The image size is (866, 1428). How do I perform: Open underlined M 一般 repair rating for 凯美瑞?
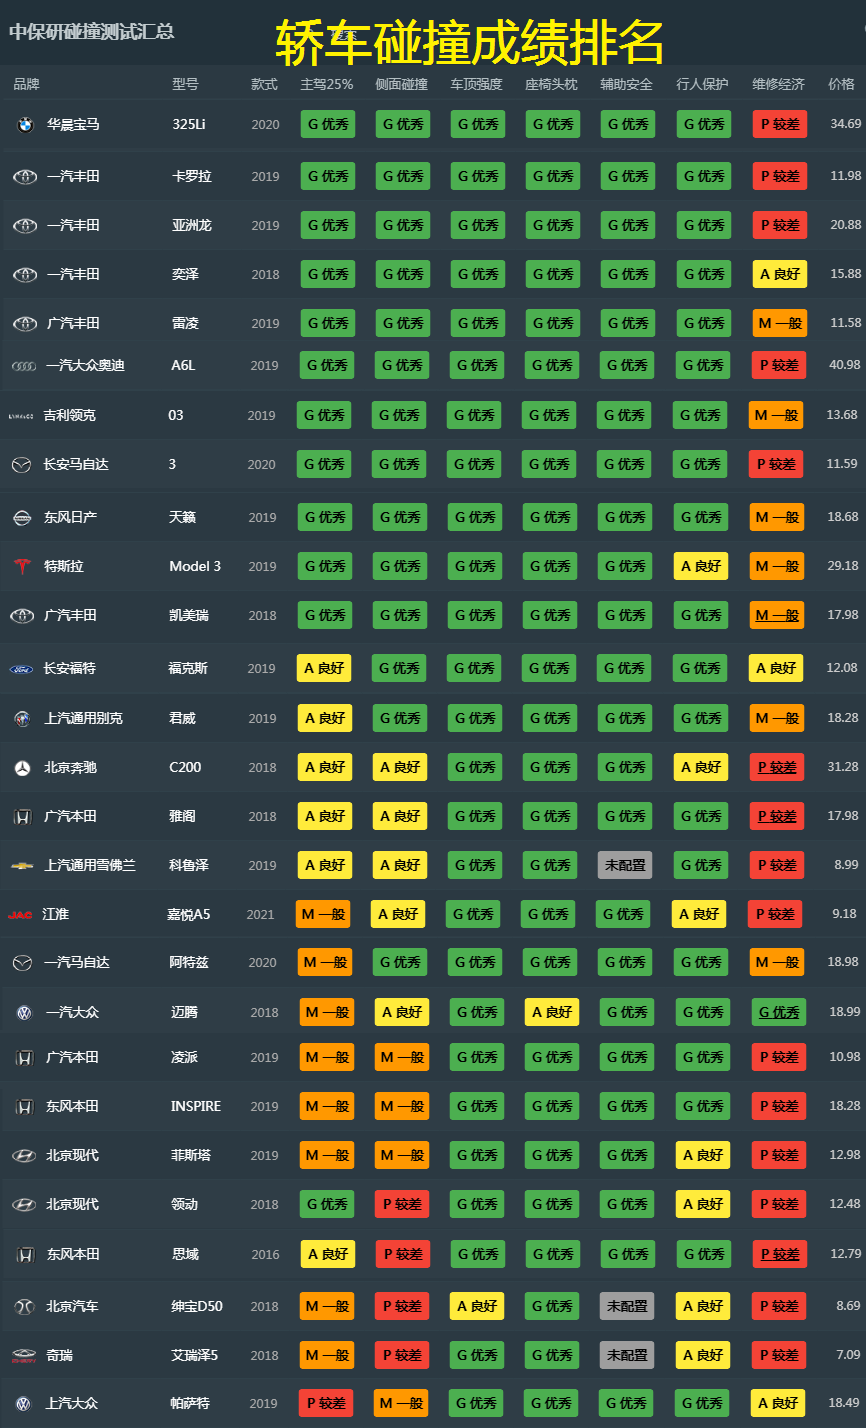coord(777,615)
